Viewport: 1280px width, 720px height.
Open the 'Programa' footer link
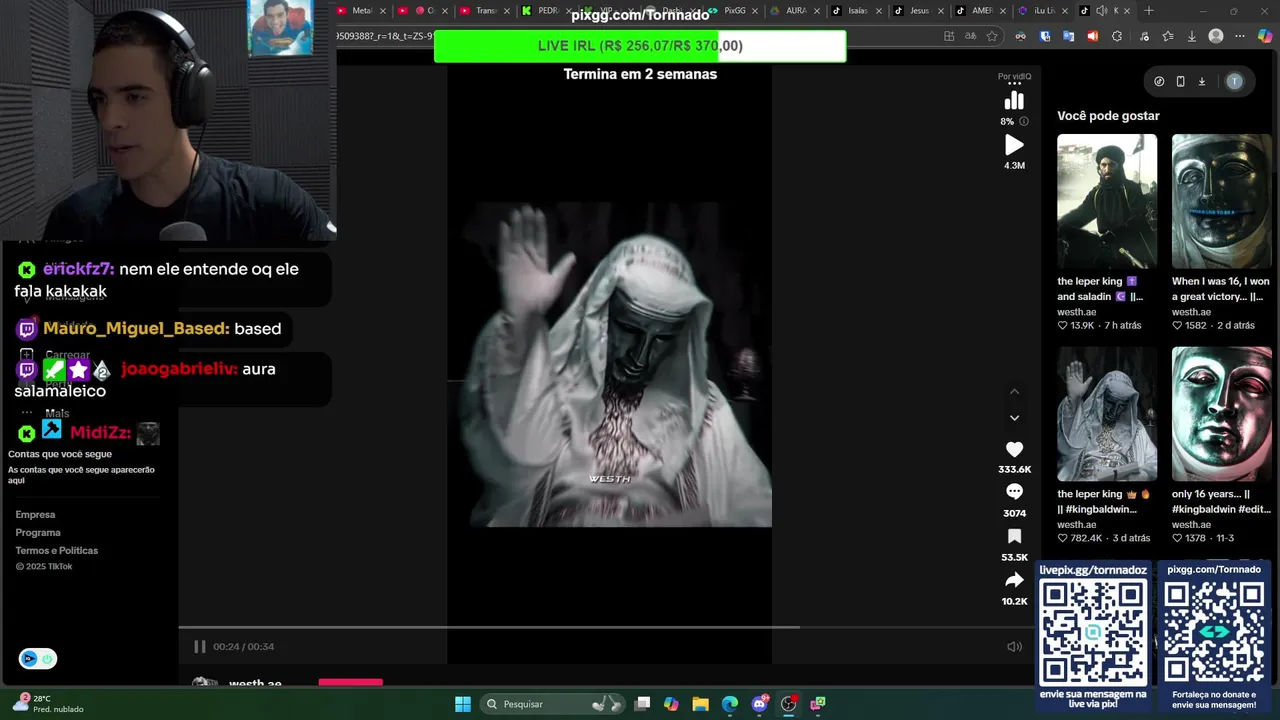tap(38, 533)
